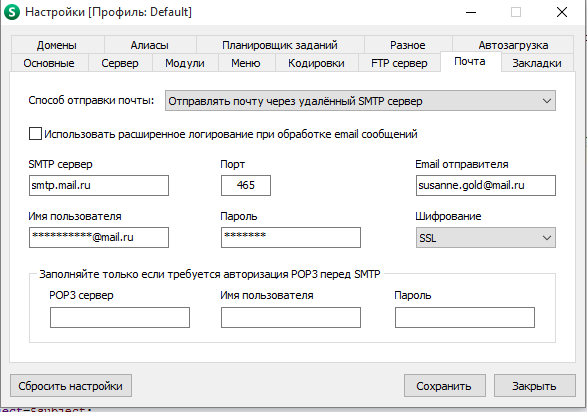Viewport: 587px width, 412px height.
Task: Click the green S application icon
Action: click(x=12, y=12)
